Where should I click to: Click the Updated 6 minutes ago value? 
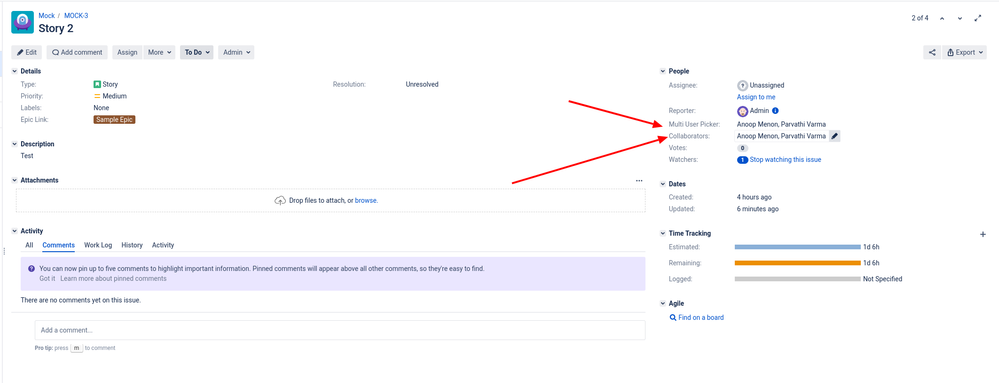point(758,209)
